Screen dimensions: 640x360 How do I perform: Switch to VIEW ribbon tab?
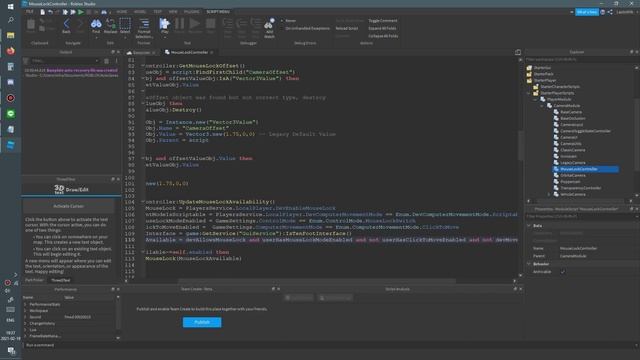(173, 12)
